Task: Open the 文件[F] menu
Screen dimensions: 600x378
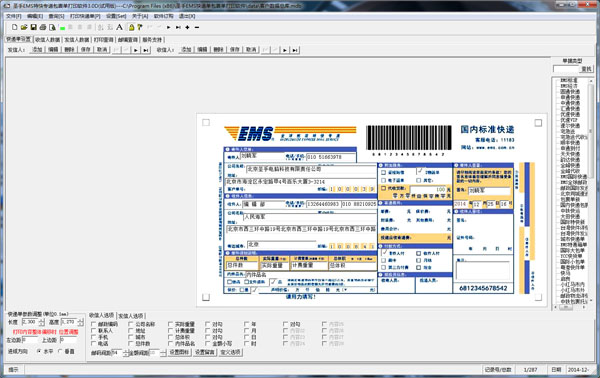Action: (x=14, y=16)
